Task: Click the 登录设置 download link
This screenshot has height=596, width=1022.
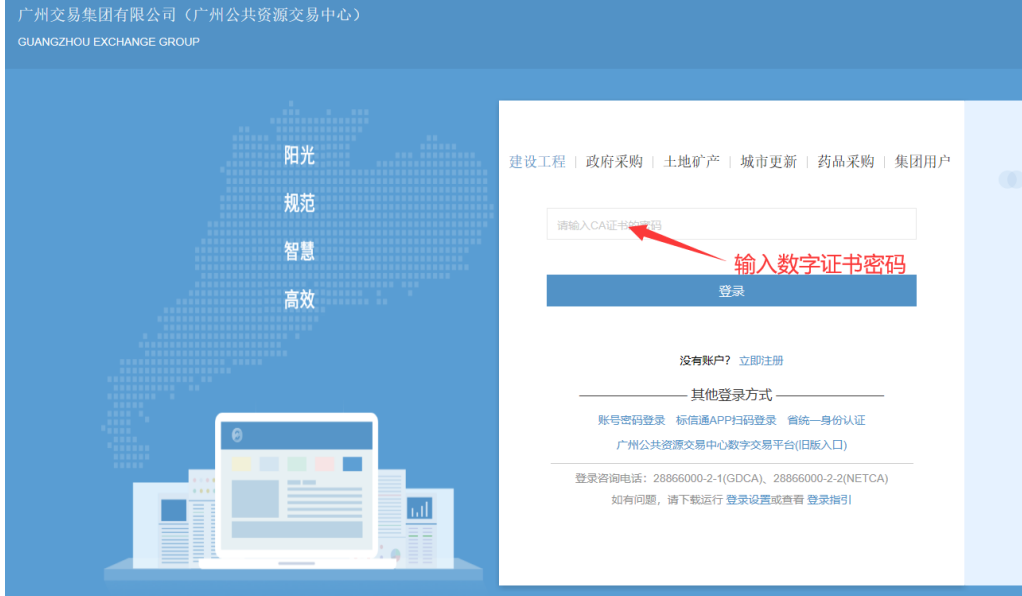Action: pos(750,499)
